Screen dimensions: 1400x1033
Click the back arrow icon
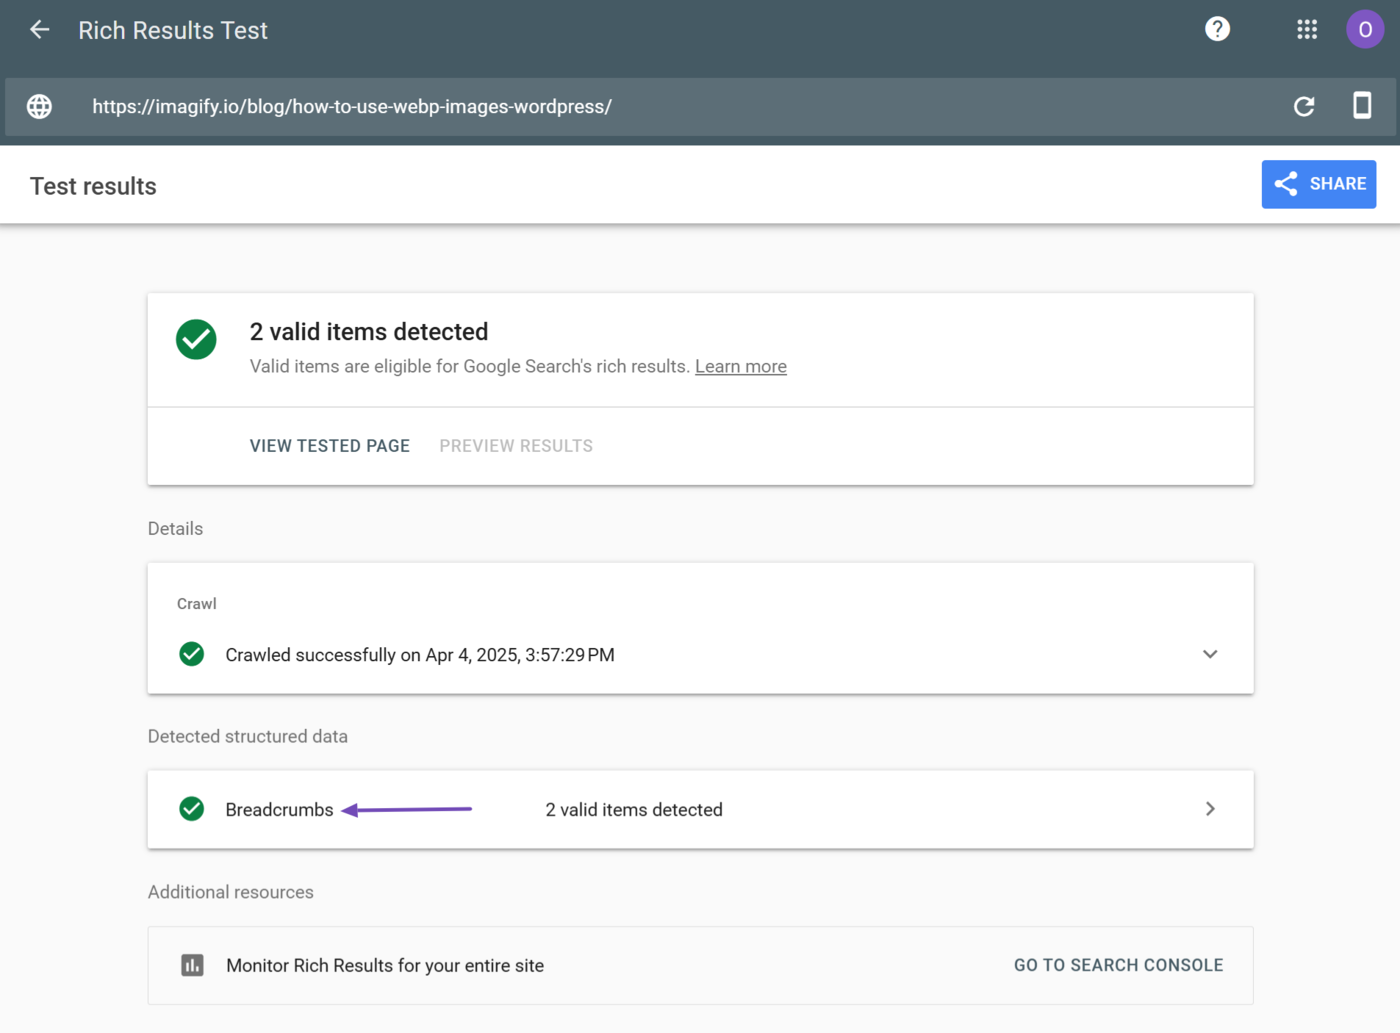[x=39, y=30]
